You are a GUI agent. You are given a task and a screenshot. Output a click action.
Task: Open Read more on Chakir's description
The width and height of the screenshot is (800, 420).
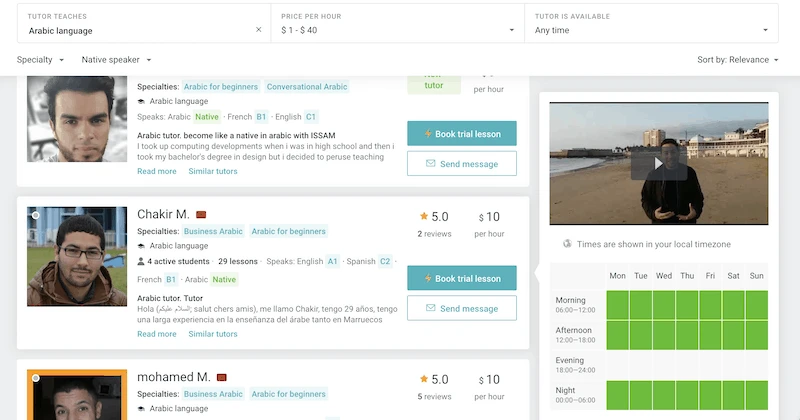pos(157,334)
